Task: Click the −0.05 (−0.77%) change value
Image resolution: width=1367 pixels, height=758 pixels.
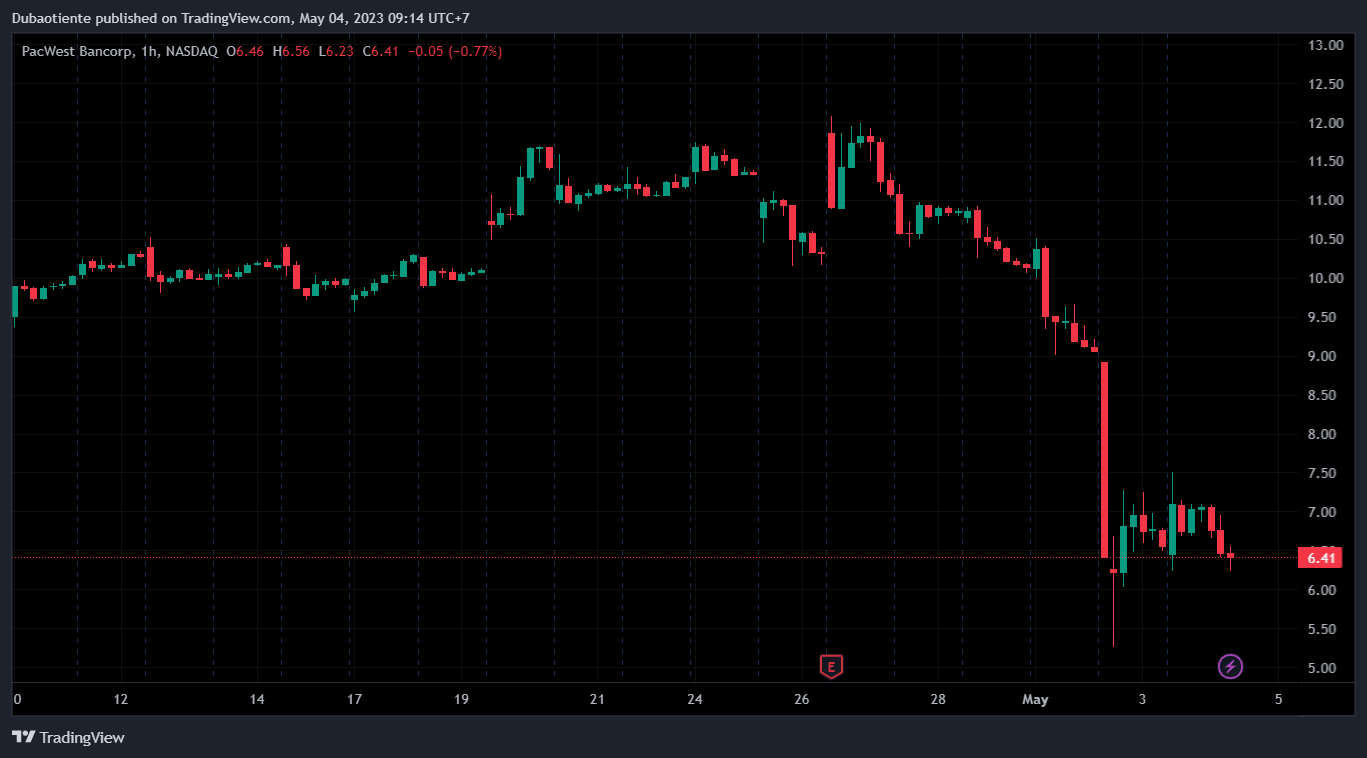Action: coord(455,51)
